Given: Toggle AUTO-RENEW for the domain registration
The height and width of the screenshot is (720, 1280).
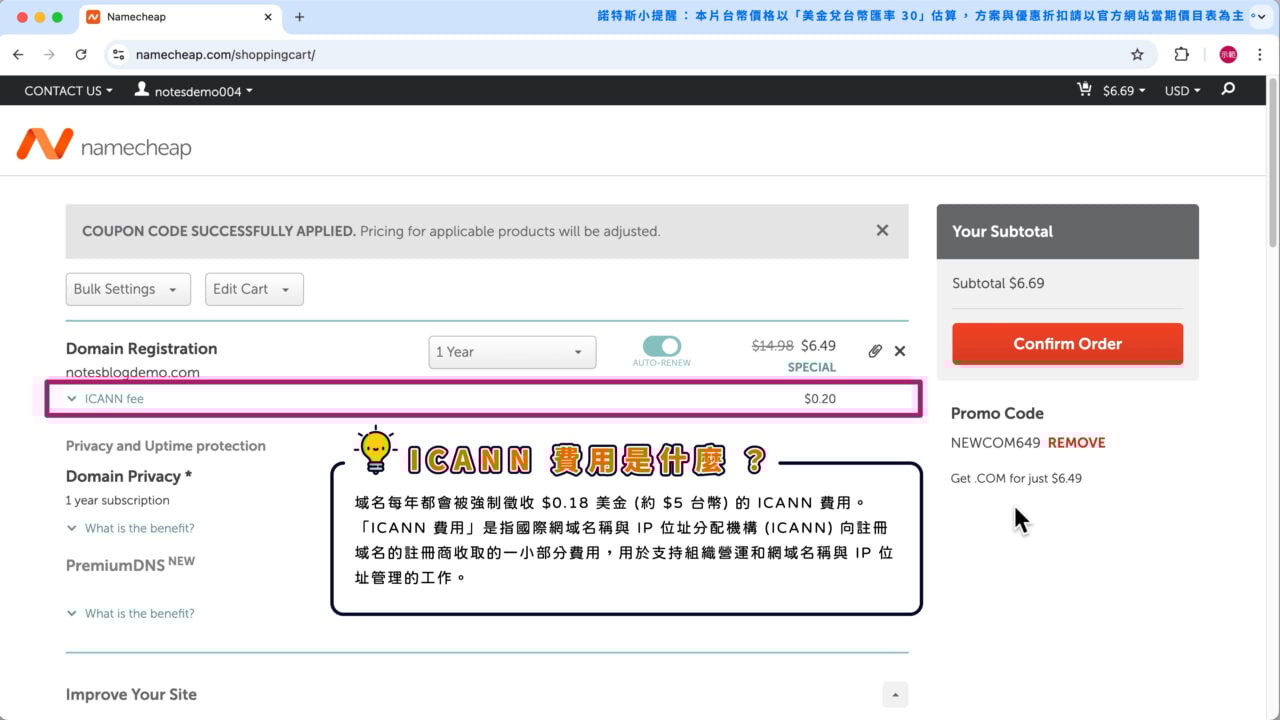Looking at the screenshot, I should (661, 345).
